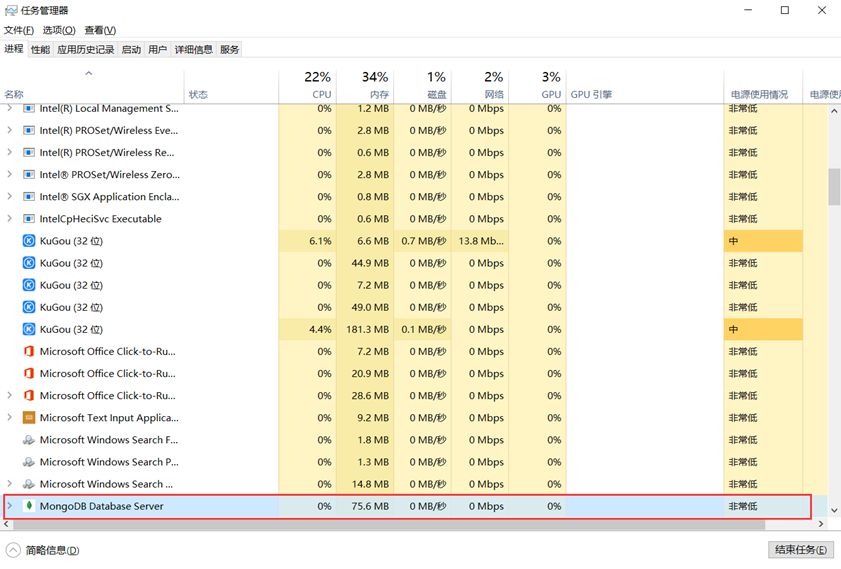This screenshot has height=569, width=841.
Task: Click the Microsoft Windows Search P... icon
Action: 29,462
